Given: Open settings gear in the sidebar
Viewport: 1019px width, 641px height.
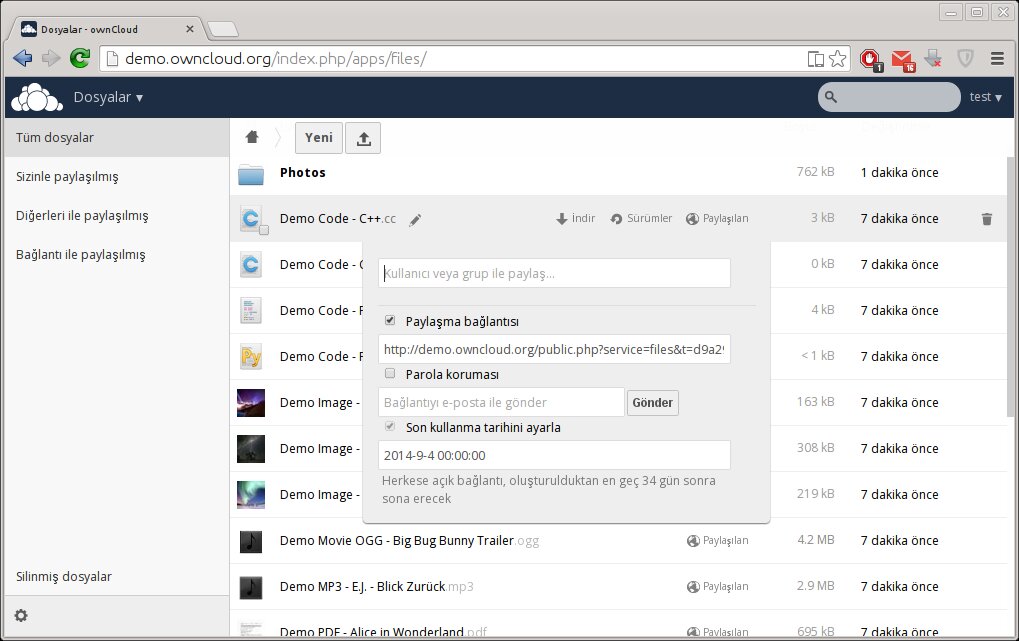Looking at the screenshot, I should coord(21,616).
